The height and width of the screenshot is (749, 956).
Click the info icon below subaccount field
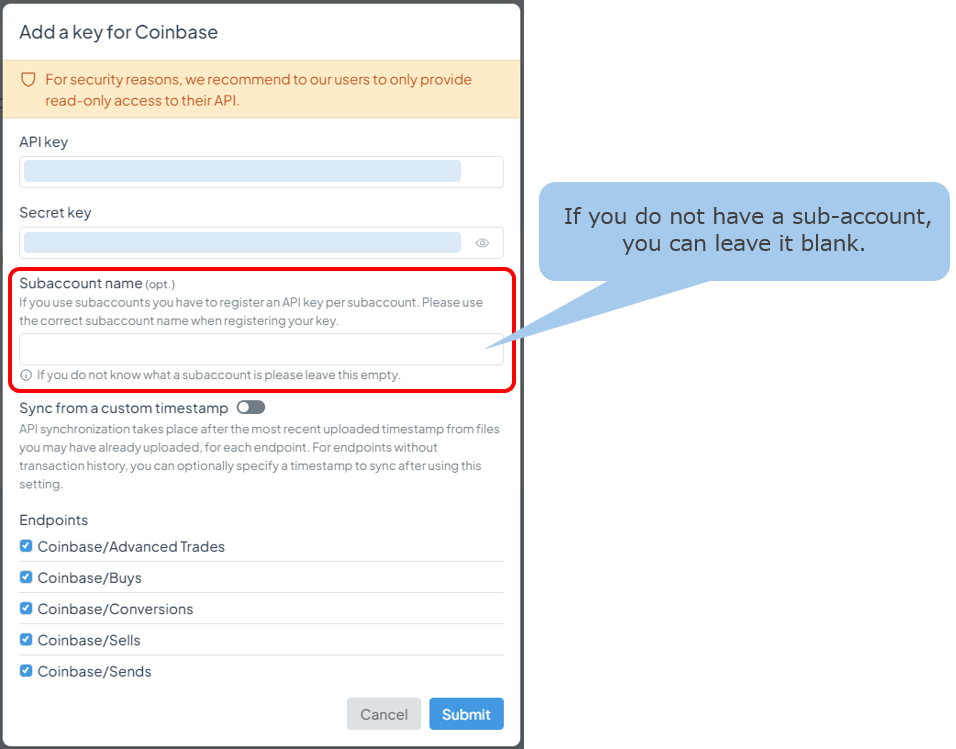point(26,375)
